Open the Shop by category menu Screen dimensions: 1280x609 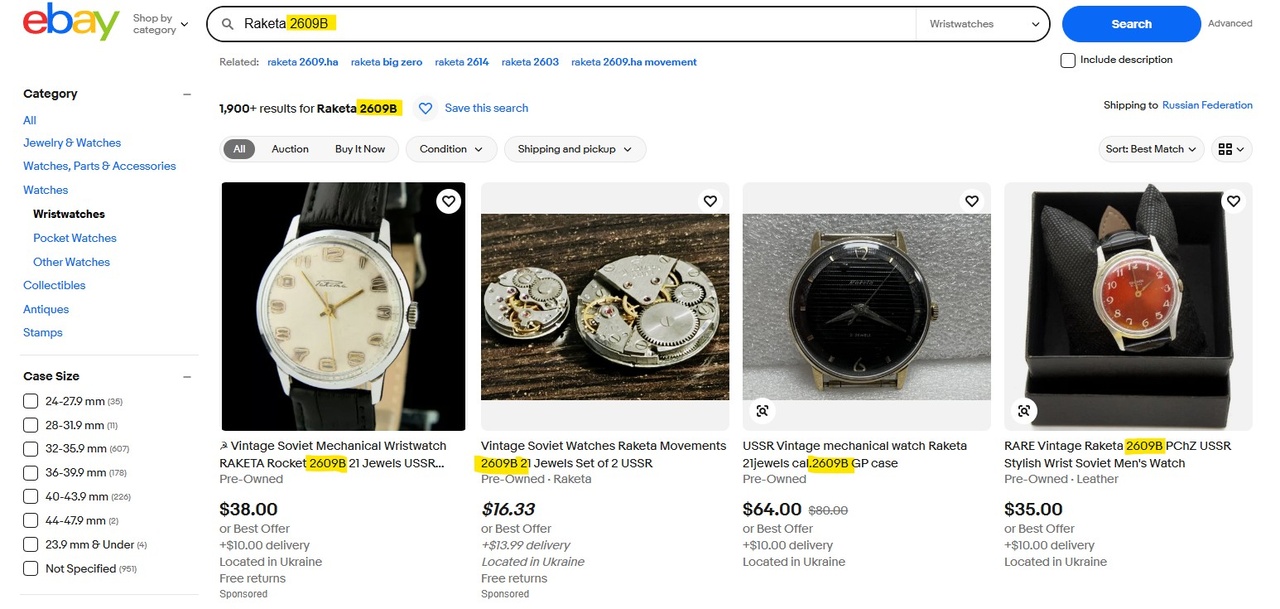[160, 24]
